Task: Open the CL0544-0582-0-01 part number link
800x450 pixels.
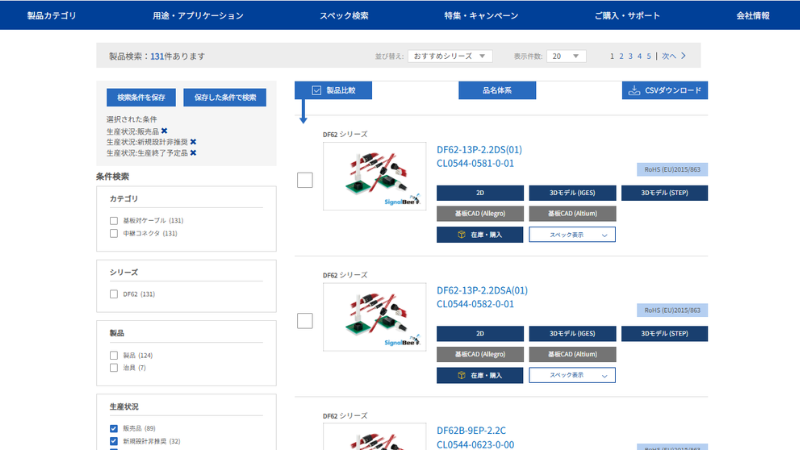Action: coord(475,304)
